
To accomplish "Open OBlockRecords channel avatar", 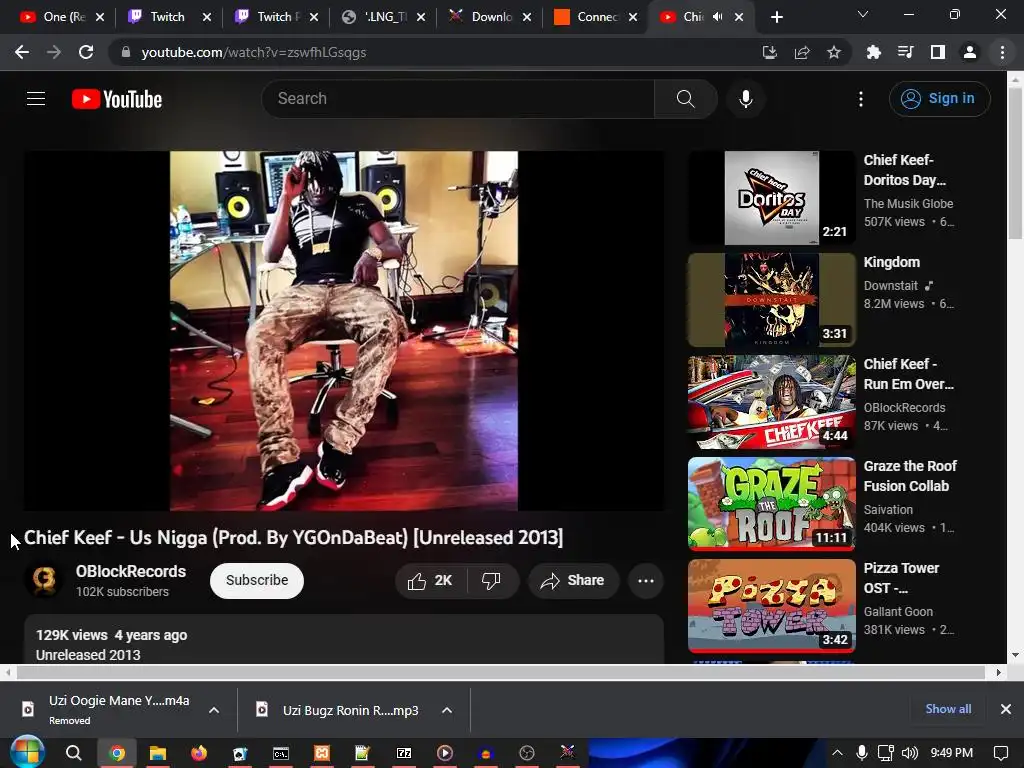I will [x=44, y=580].
